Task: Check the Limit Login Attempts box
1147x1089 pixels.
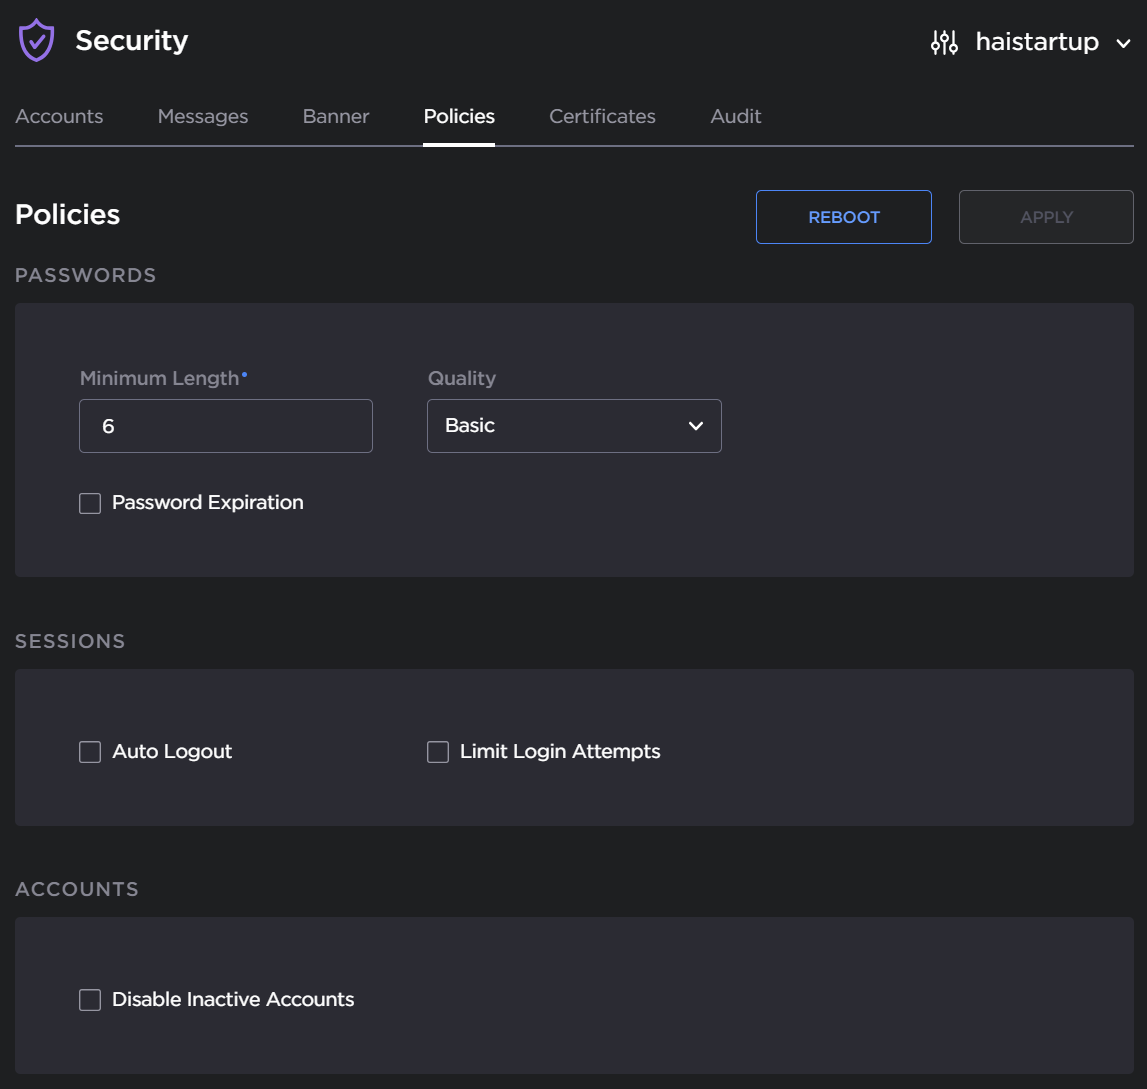Action: tap(438, 752)
